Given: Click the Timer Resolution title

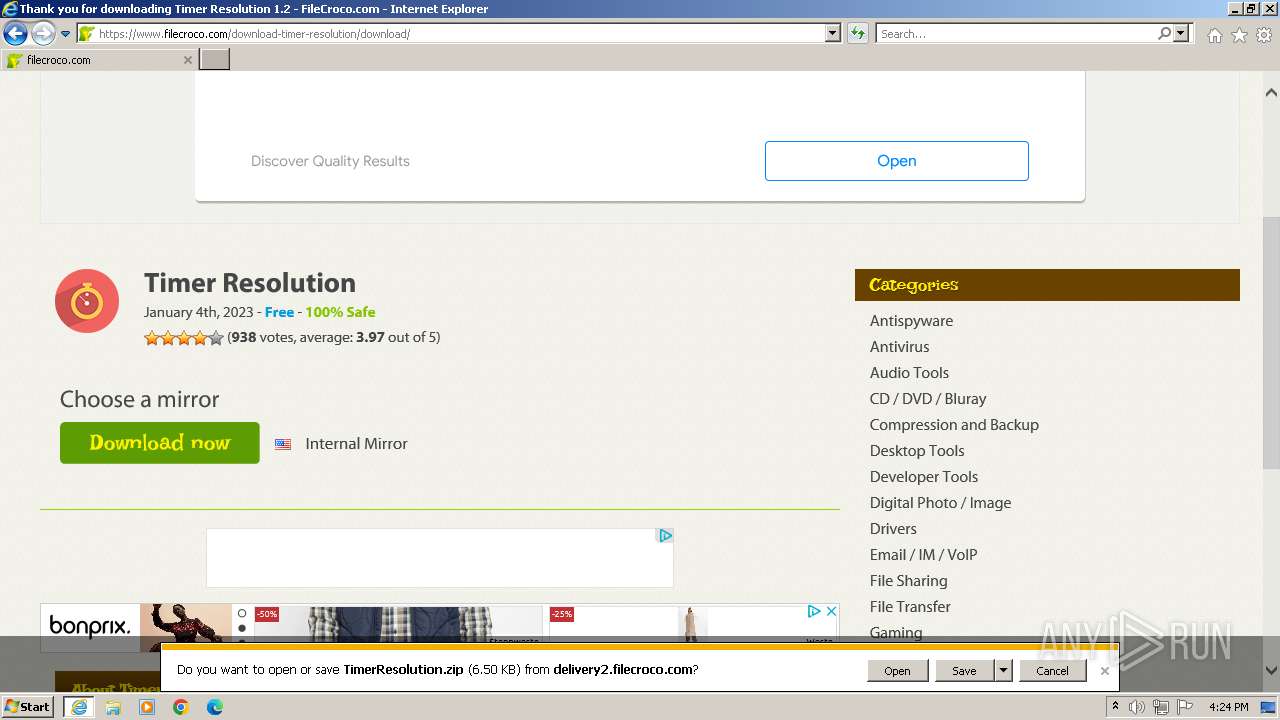Looking at the screenshot, I should pos(250,283).
